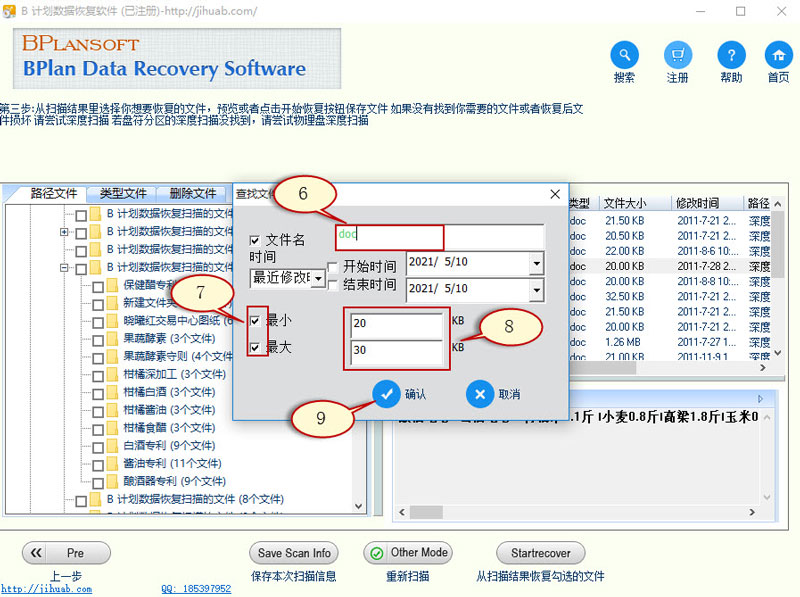Select 柑橘深加工 (3个文件) folder
800x597 pixels.
(174, 375)
